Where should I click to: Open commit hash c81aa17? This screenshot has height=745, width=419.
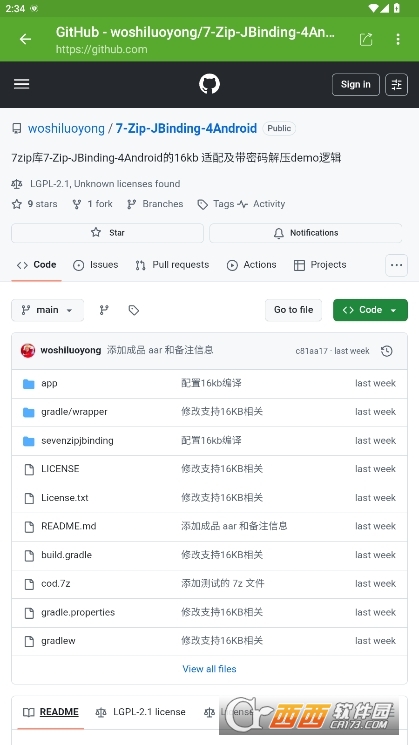click(312, 351)
